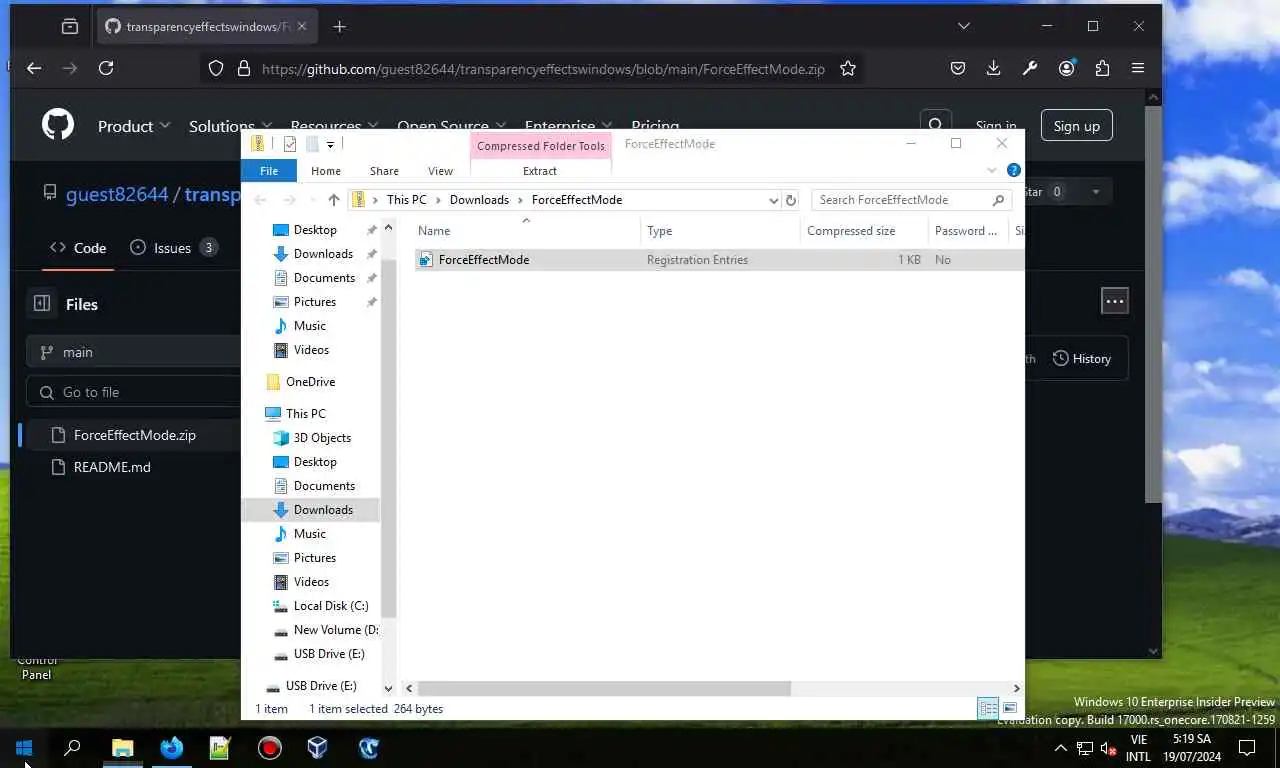Screen dimensions: 1280x768
Task: Open the List all tabs dropdown
Action: pyautogui.click(x=963, y=26)
